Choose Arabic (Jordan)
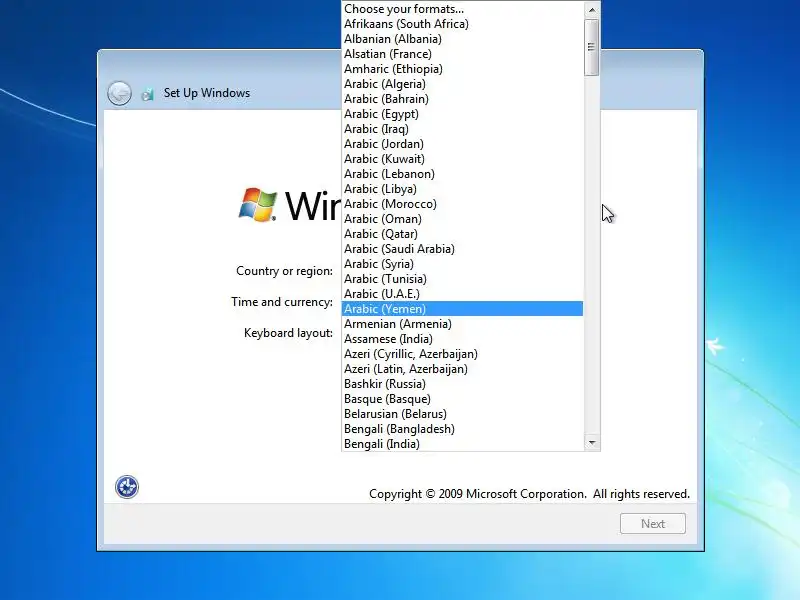The image size is (800, 600). pyautogui.click(x=462, y=144)
